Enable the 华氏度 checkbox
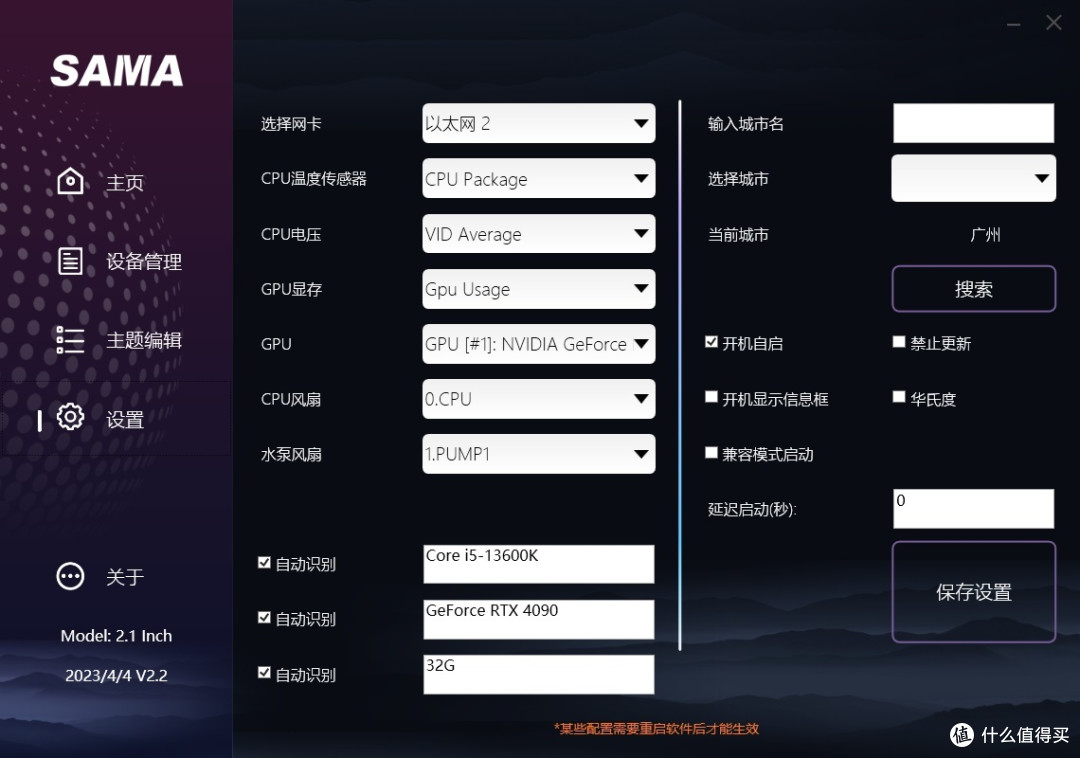Screen dimensions: 1080x758 point(899,397)
